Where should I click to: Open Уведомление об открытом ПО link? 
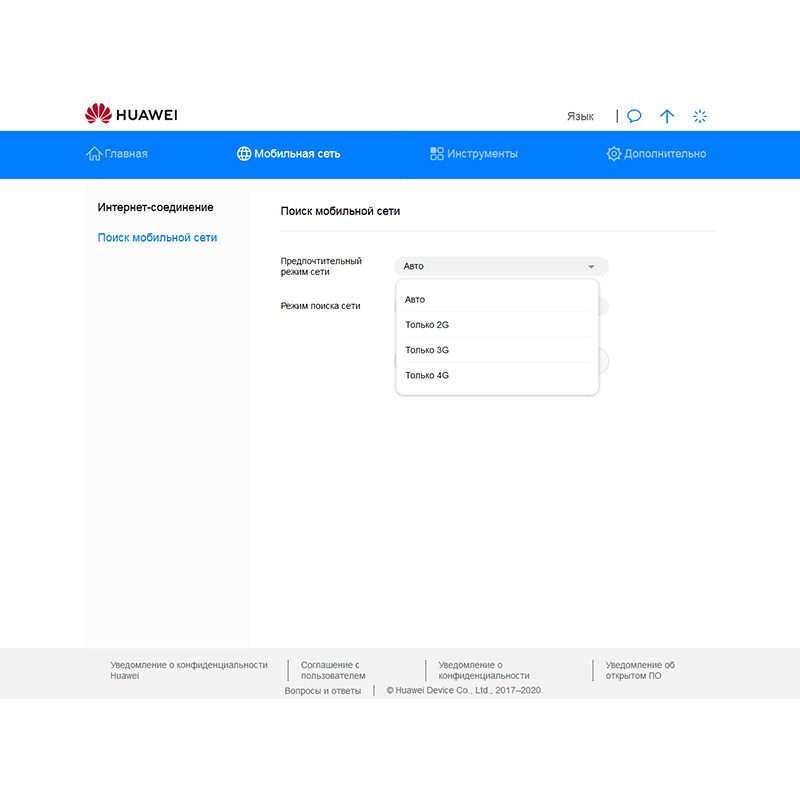640,670
